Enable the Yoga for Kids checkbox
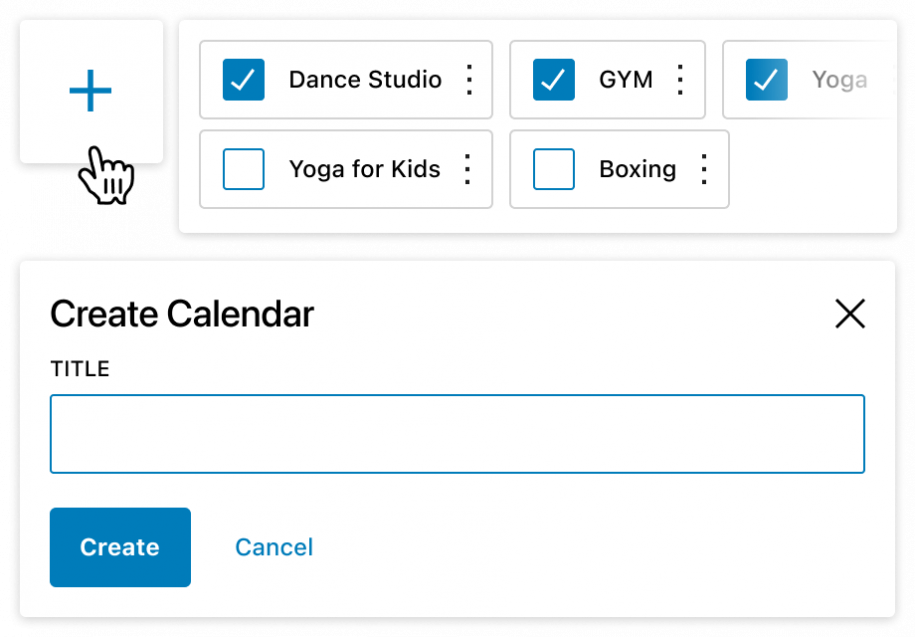The width and height of the screenshot is (915, 637). click(x=243, y=169)
